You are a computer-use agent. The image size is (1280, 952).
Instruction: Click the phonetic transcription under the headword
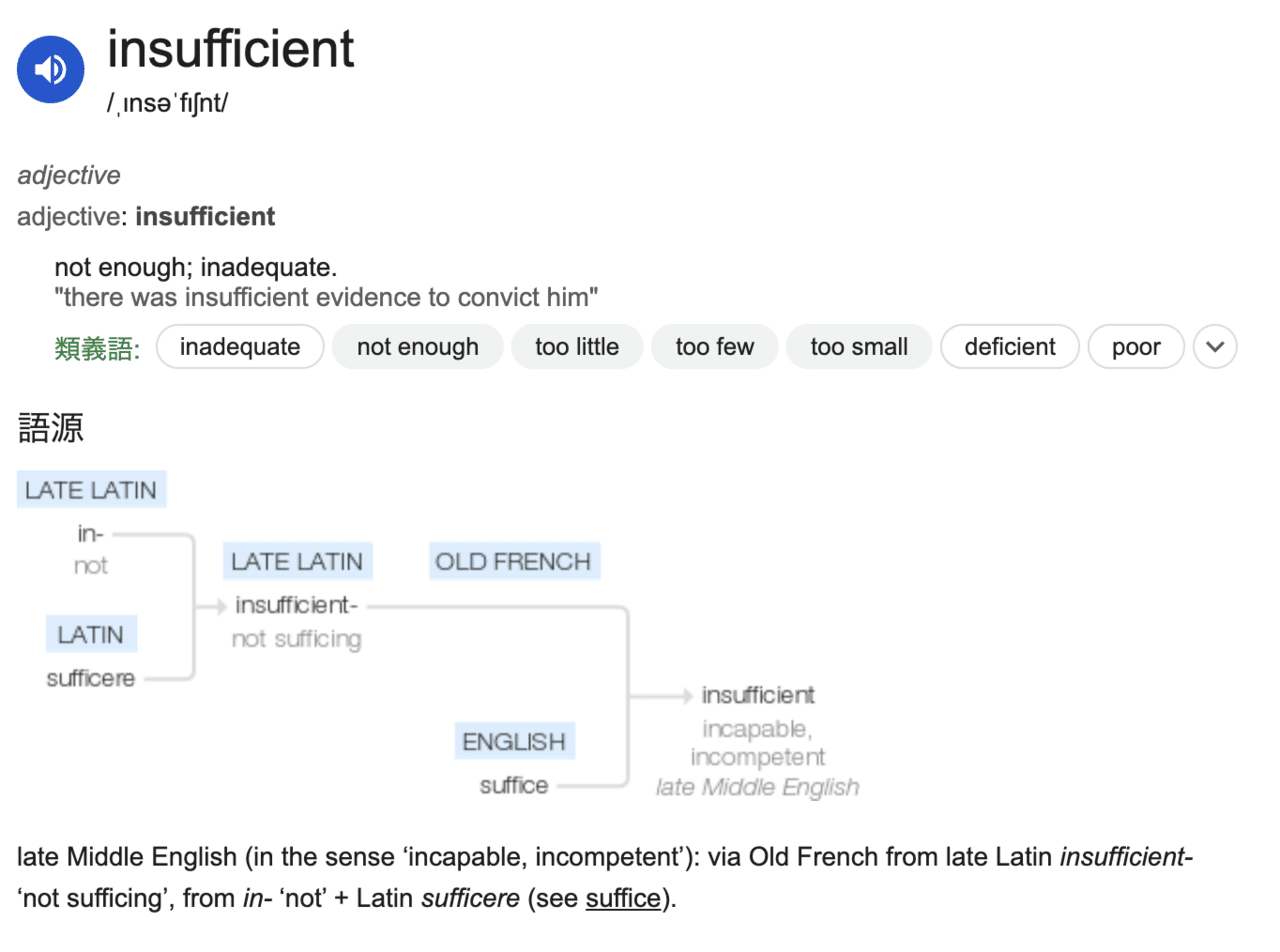pyautogui.click(x=167, y=104)
